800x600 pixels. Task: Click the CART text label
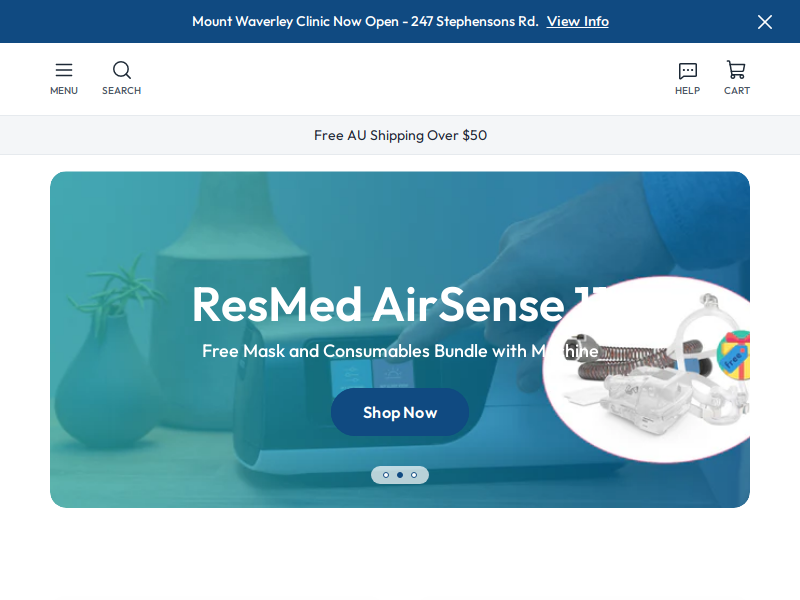[x=737, y=91]
